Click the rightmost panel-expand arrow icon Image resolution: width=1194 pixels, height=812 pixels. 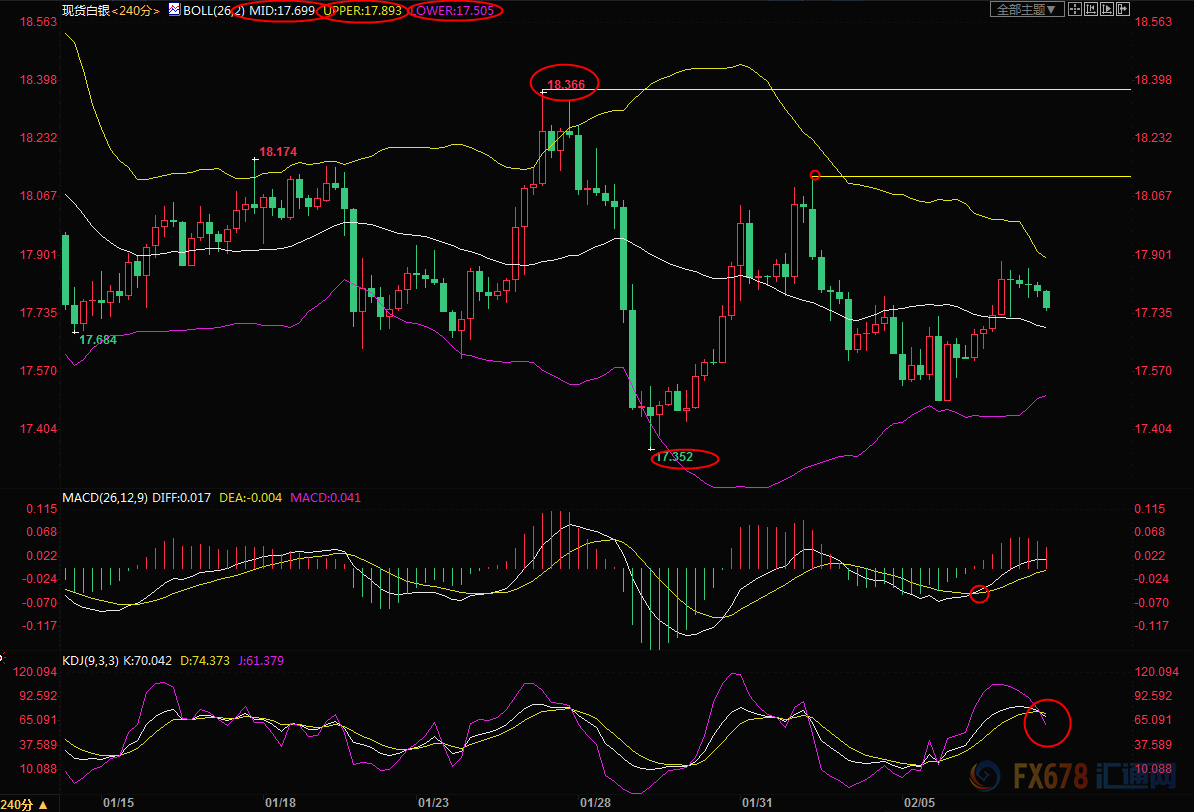(1123, 9)
